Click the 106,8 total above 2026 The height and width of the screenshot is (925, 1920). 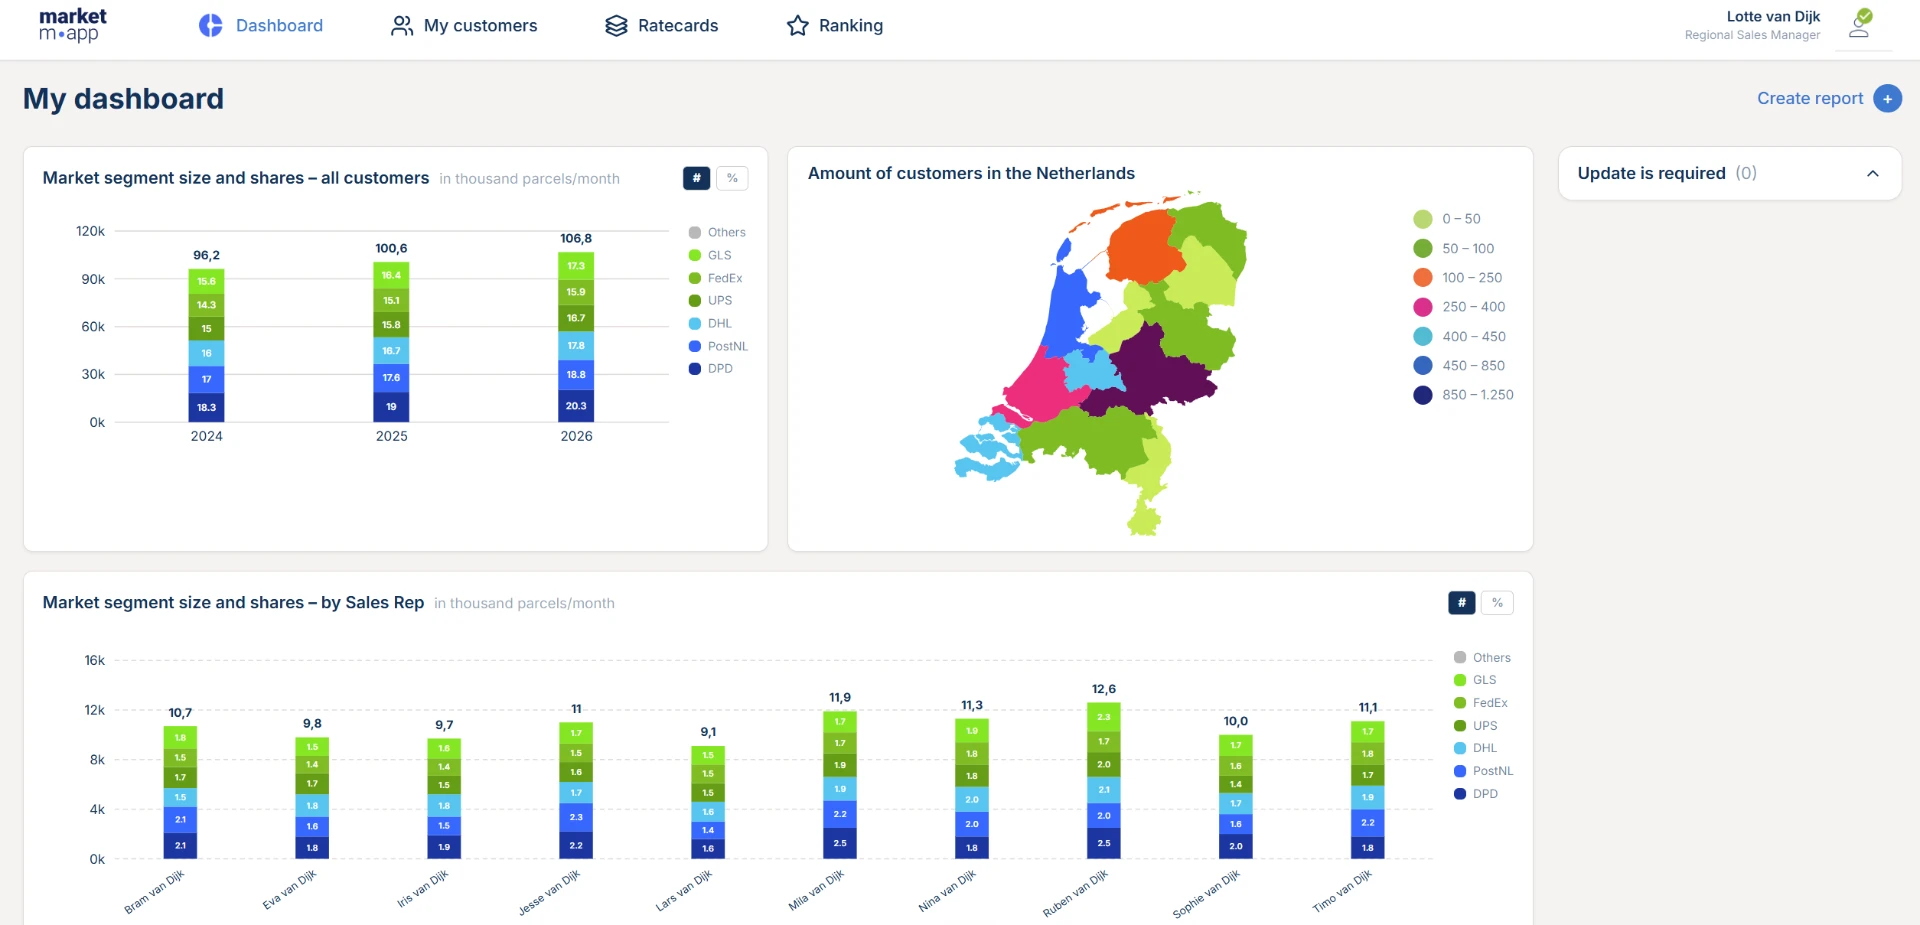[x=576, y=239]
